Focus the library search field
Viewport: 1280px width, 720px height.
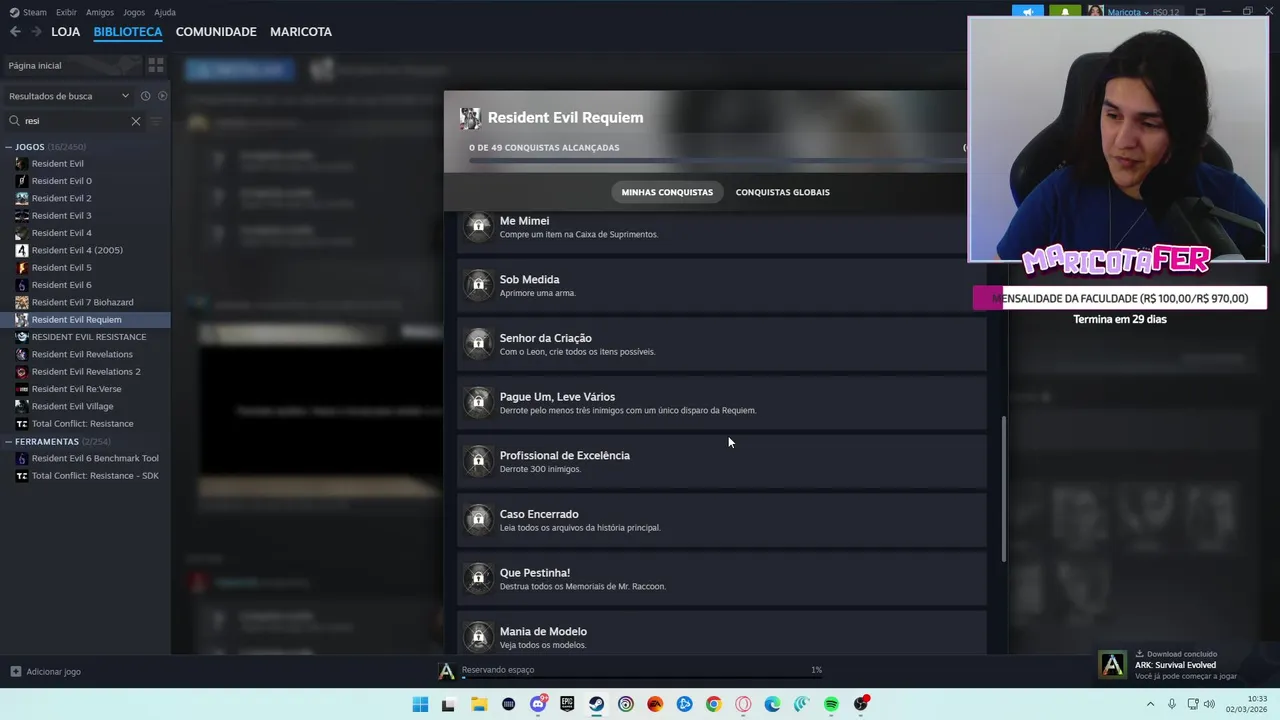point(75,121)
